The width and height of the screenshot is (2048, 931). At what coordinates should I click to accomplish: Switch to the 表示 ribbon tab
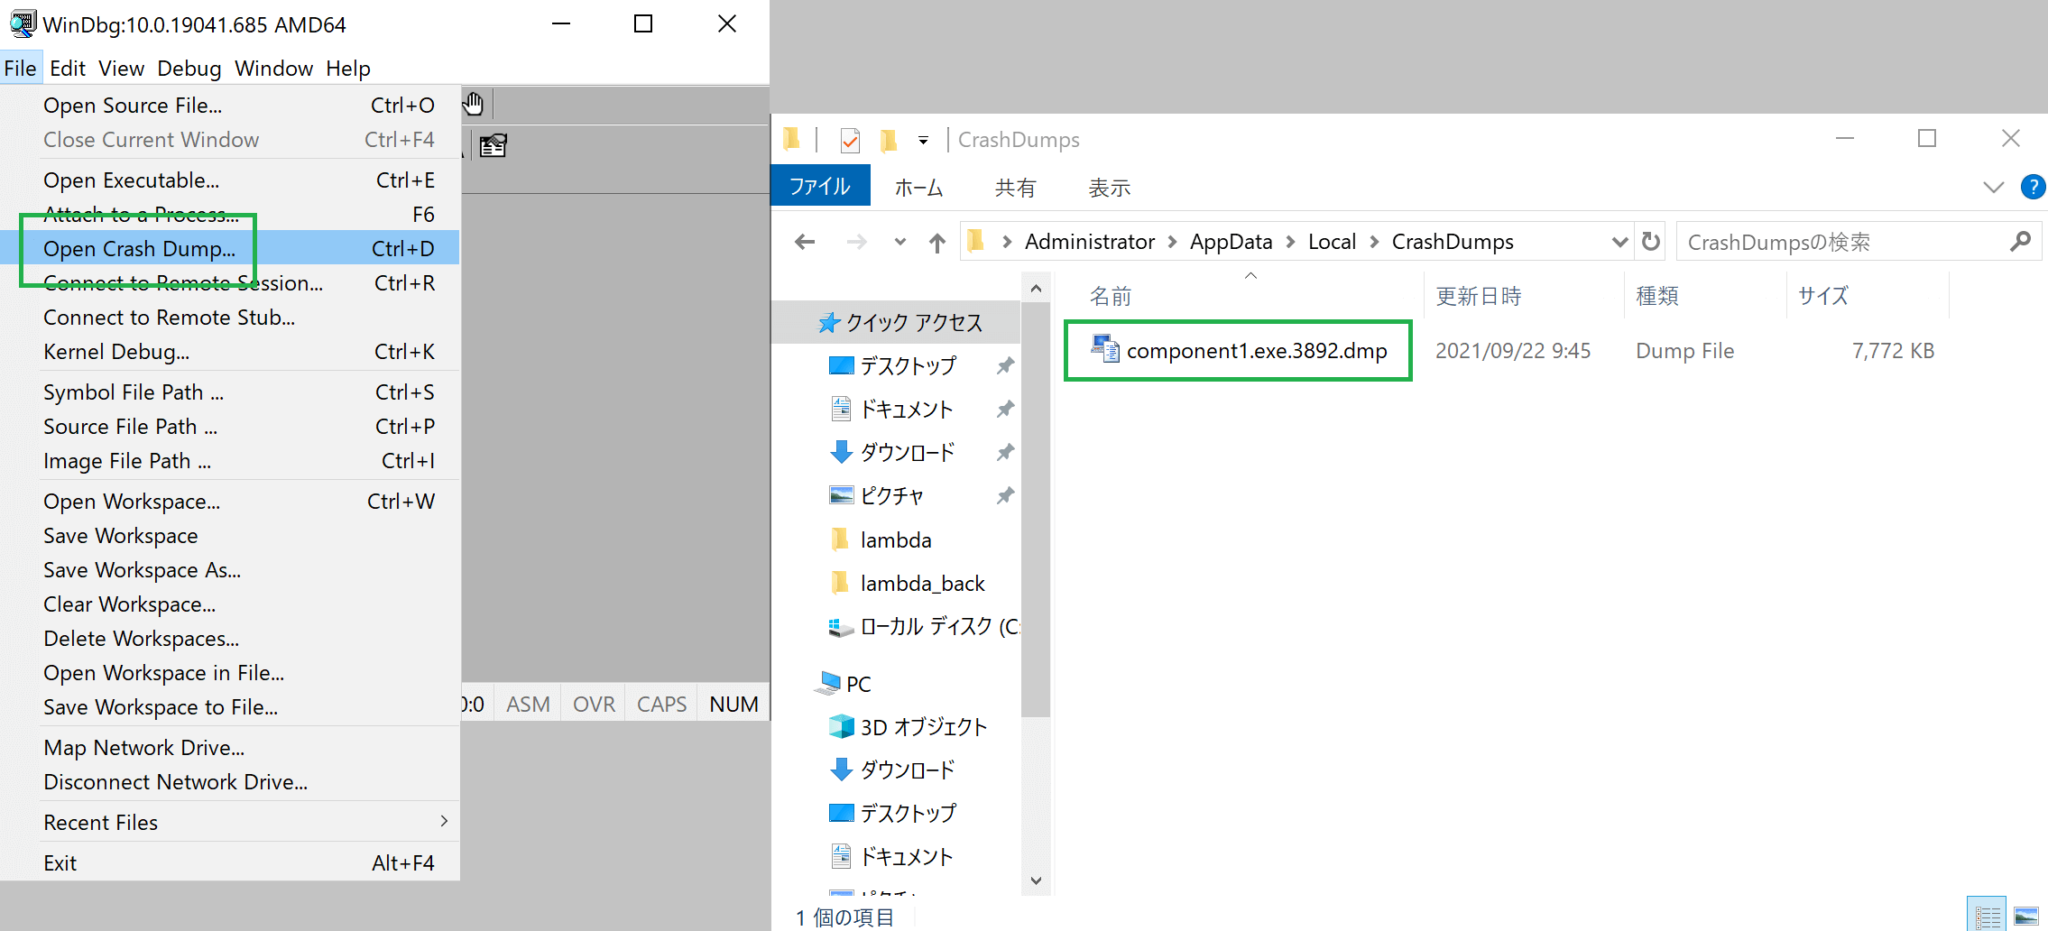[1109, 187]
